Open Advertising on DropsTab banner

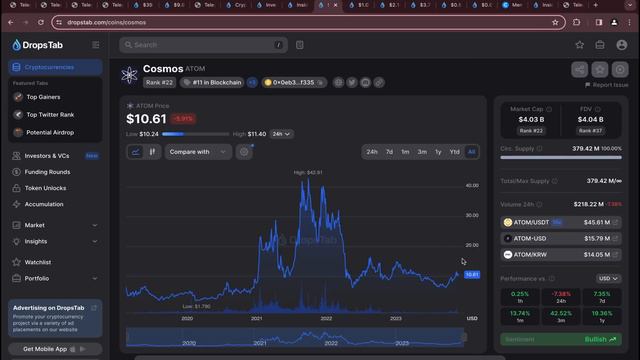[55, 318]
